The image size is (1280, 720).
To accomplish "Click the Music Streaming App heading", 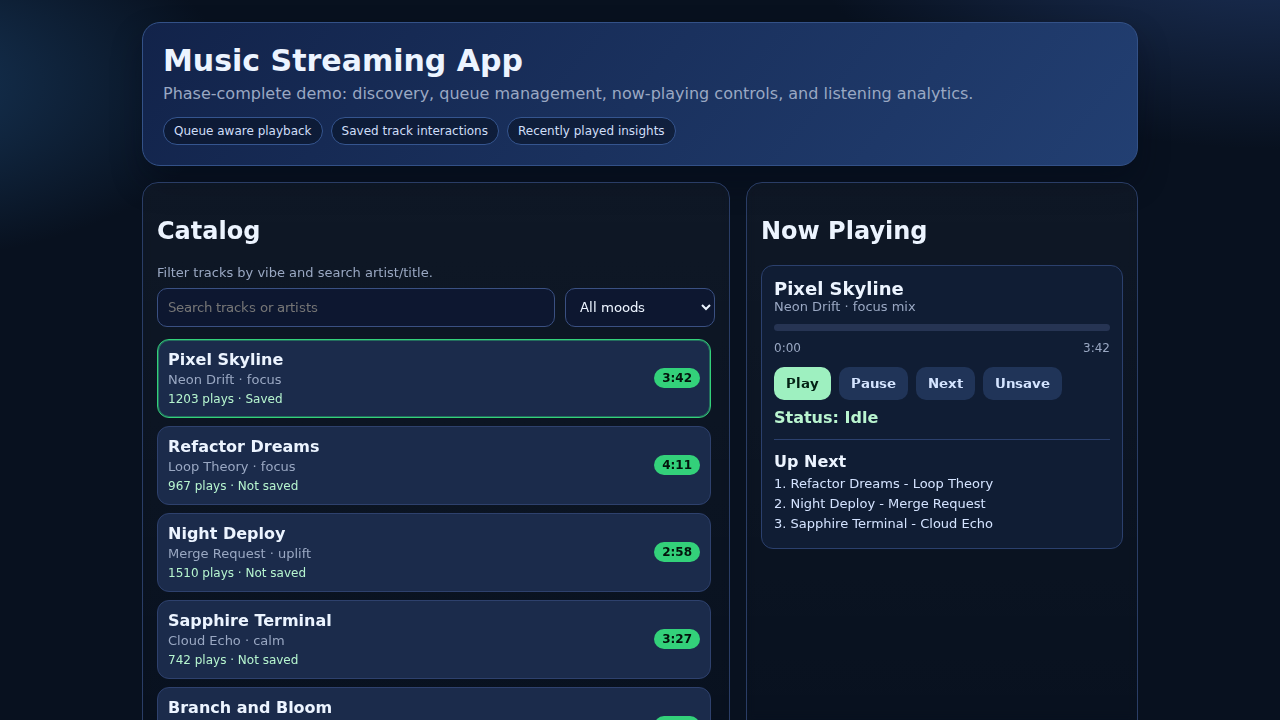I will (x=343, y=60).
